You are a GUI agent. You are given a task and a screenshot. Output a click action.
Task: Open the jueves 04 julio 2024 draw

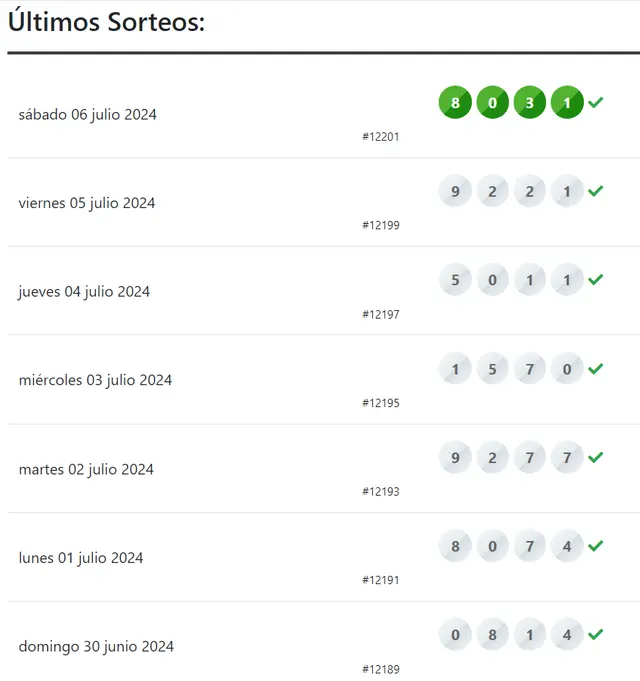[84, 291]
